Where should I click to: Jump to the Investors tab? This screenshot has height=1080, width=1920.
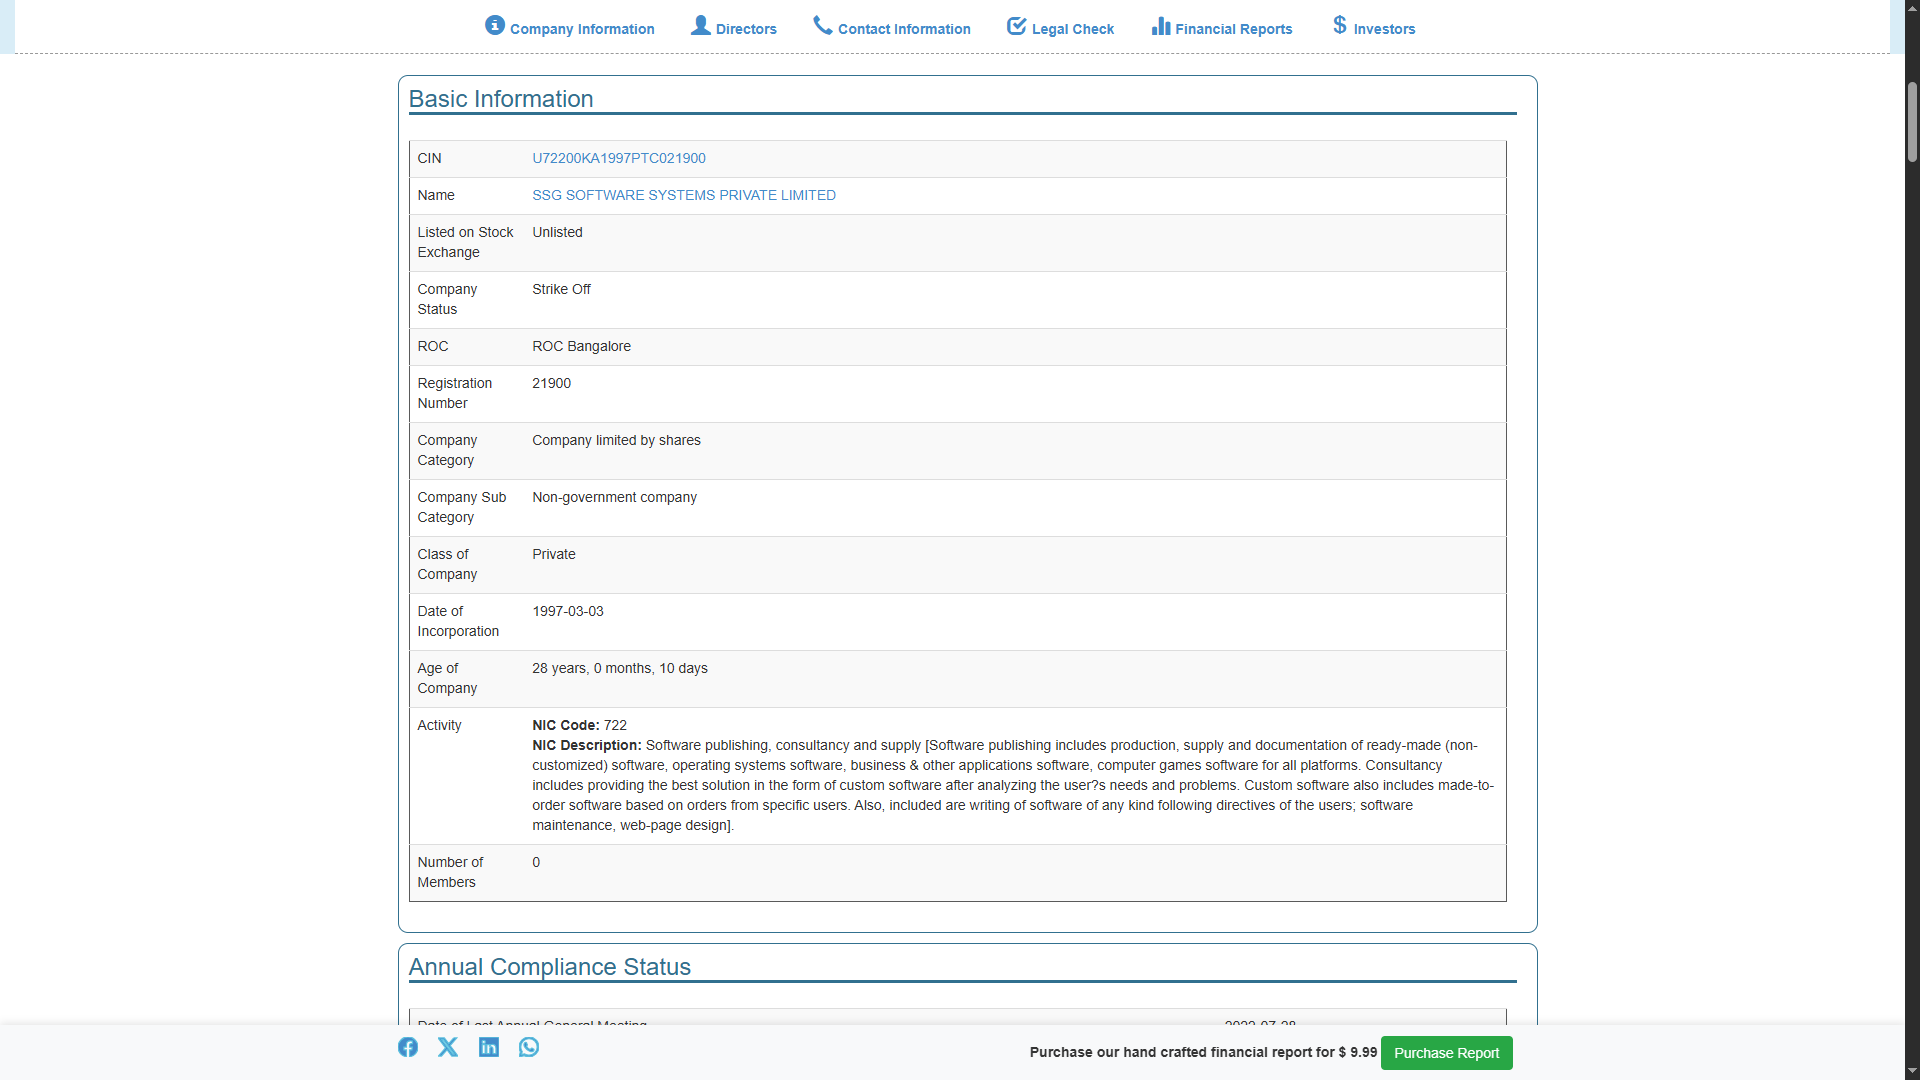pos(1384,29)
